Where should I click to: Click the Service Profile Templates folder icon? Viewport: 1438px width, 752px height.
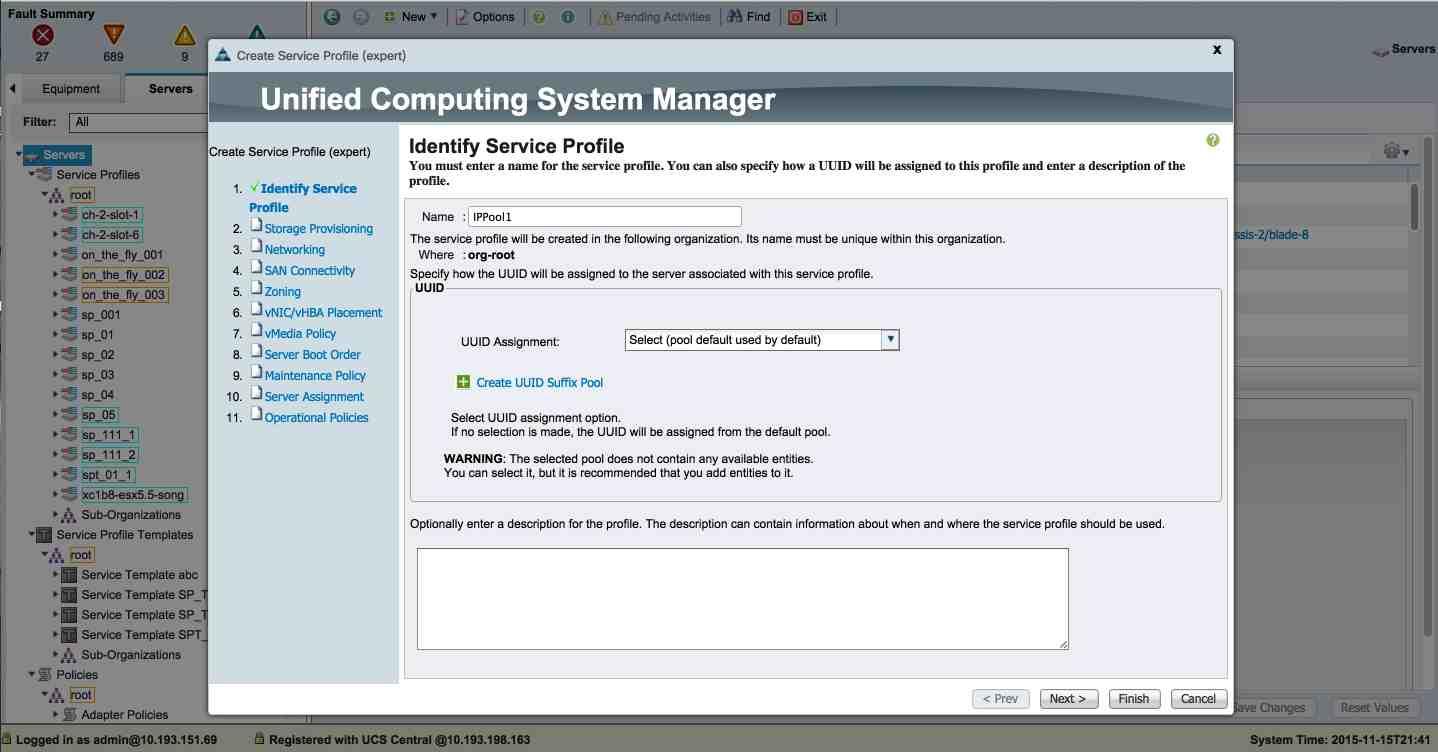44,535
